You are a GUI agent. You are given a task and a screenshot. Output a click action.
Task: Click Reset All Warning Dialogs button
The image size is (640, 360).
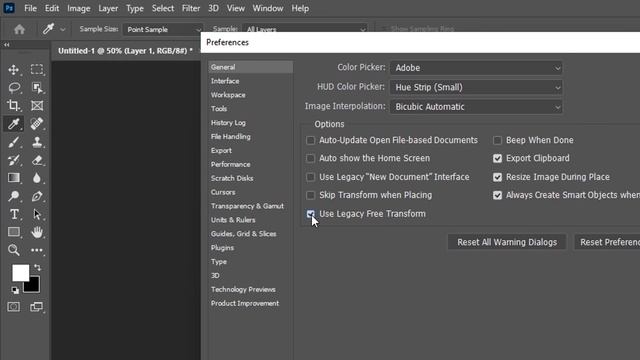[507, 242]
